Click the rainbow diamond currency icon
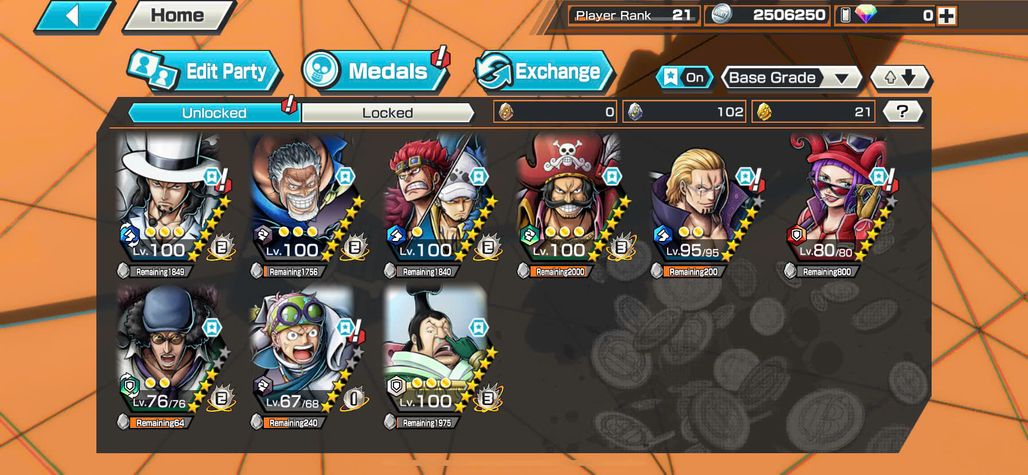The height and width of the screenshot is (475, 1028). click(x=865, y=15)
